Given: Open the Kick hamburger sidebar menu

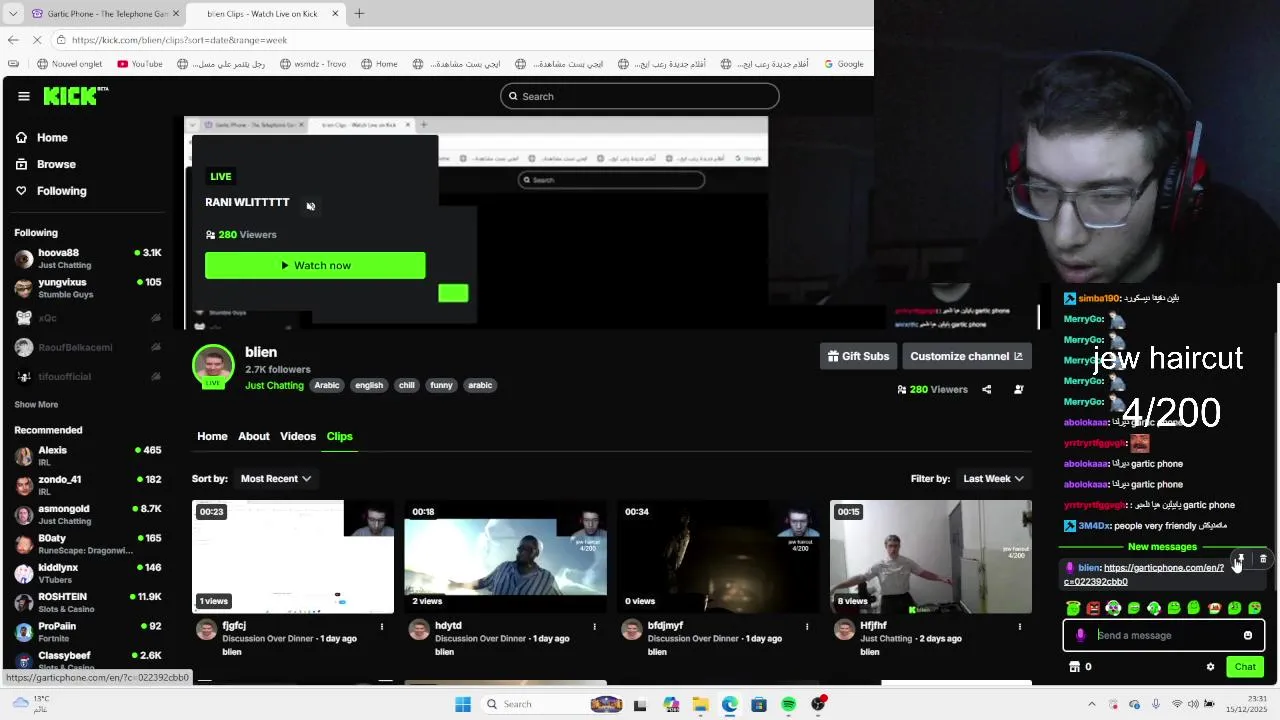Looking at the screenshot, I should point(24,96).
